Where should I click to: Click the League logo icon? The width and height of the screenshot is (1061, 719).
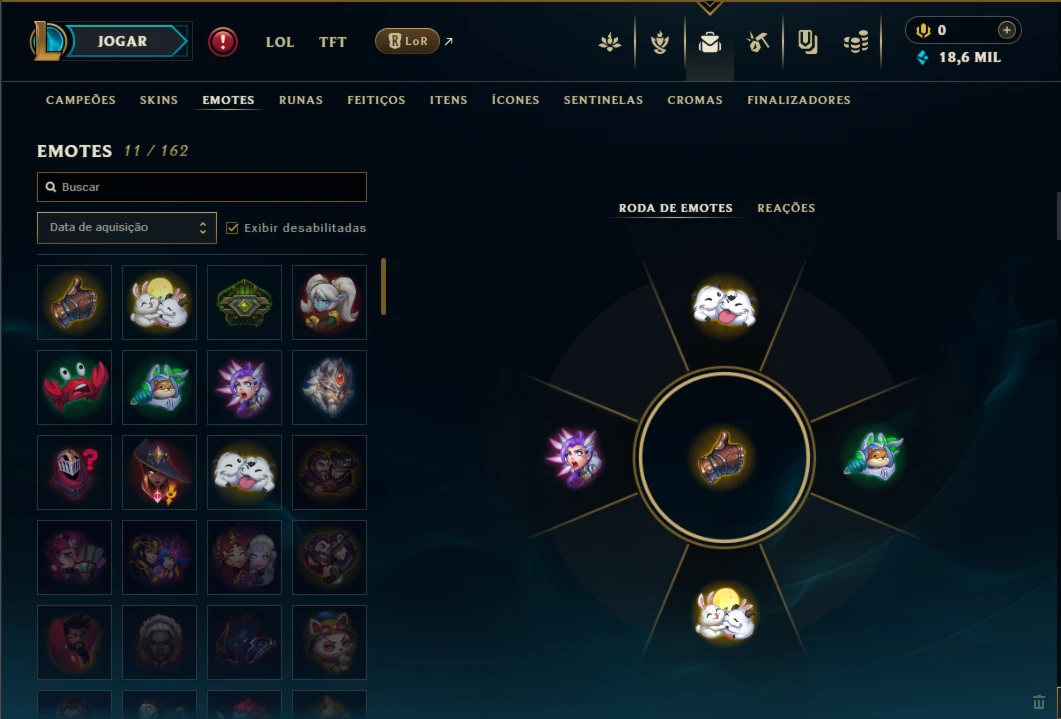tap(47, 41)
